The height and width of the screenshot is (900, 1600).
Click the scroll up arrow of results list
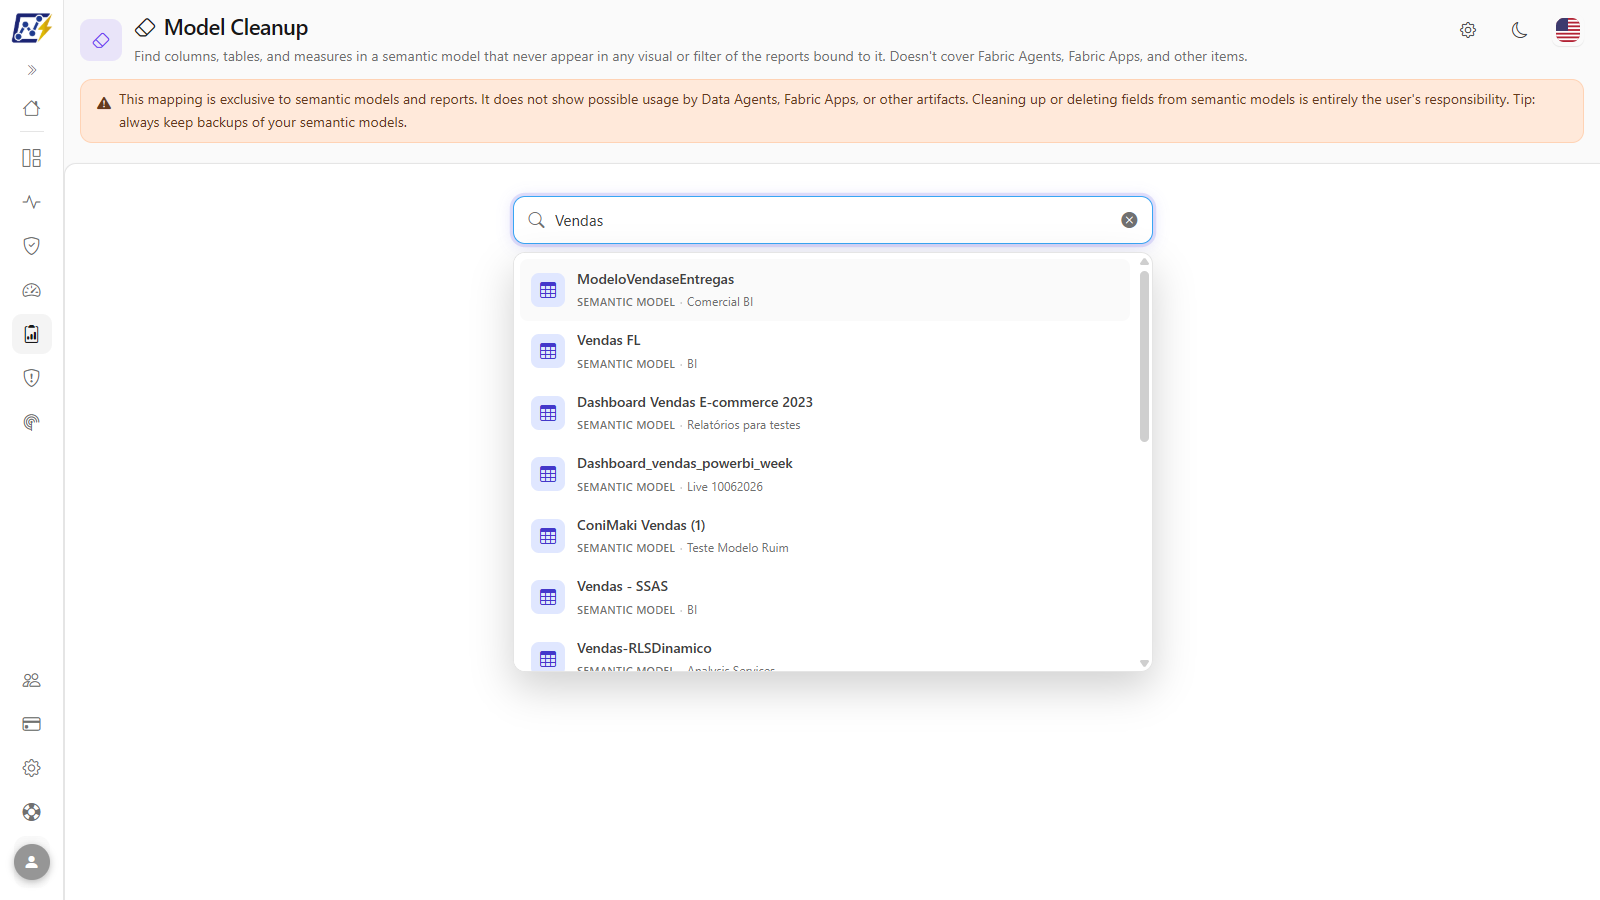pos(1144,261)
